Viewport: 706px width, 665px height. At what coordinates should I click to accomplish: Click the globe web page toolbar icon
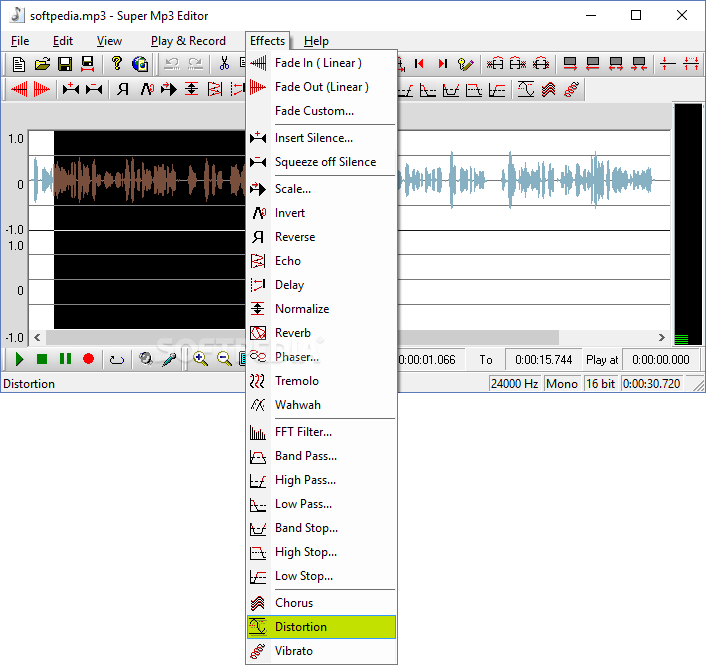pyautogui.click(x=140, y=64)
